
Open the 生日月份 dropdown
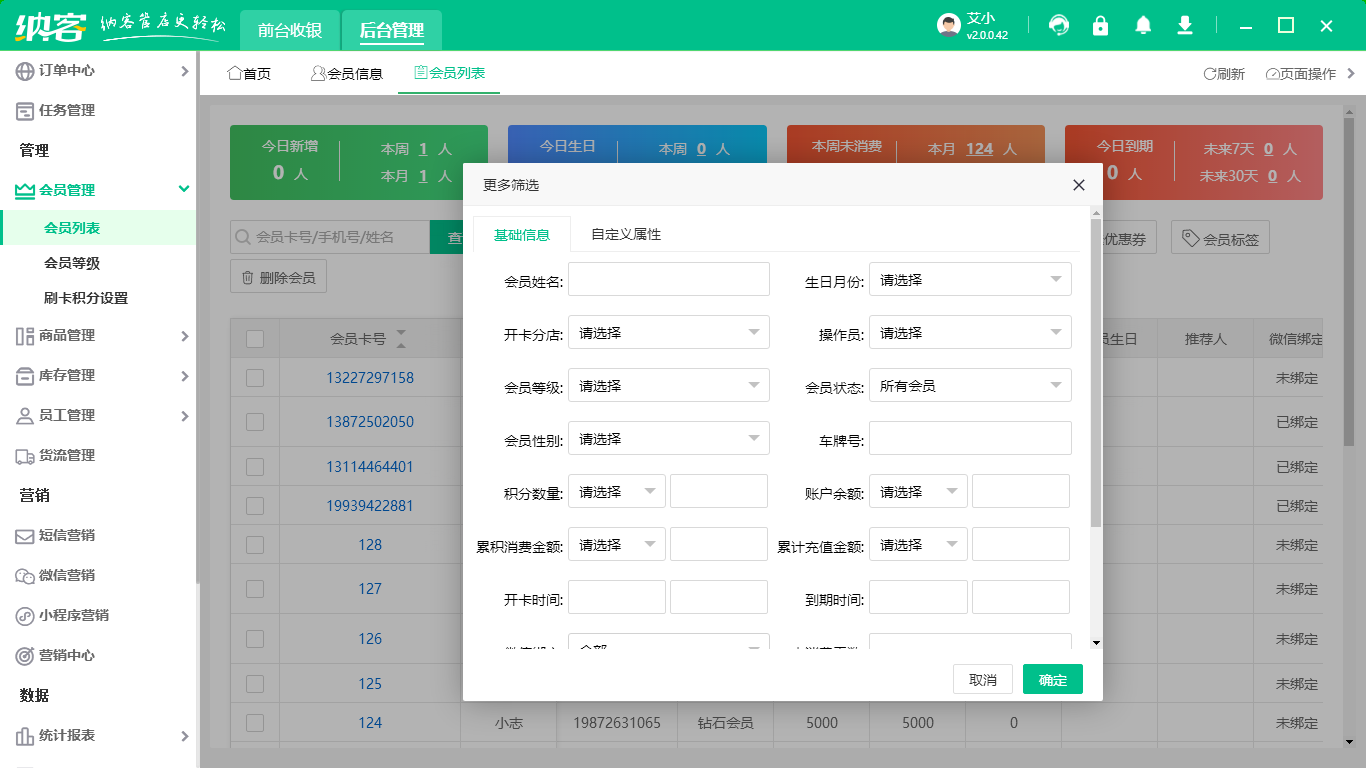click(x=970, y=280)
